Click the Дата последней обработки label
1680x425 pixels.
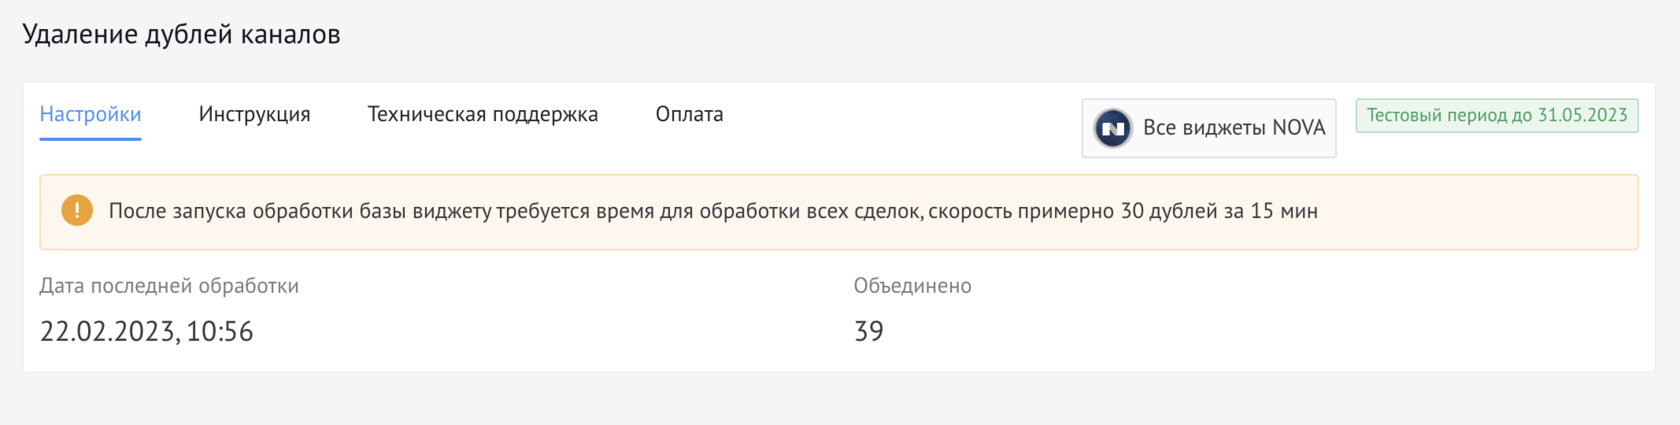pyautogui.click(x=169, y=286)
